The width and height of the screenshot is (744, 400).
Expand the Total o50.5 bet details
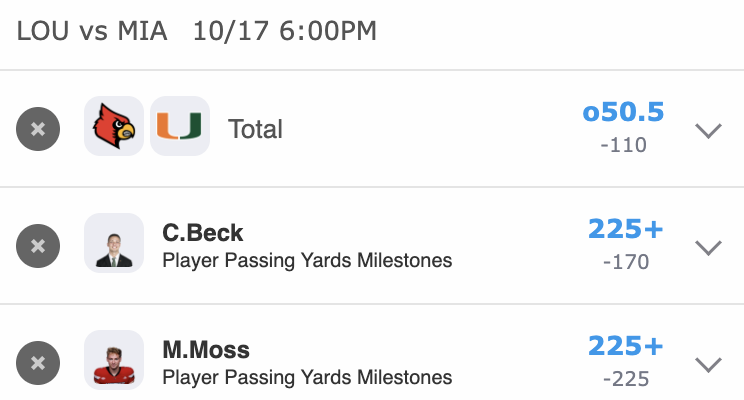[708, 130]
